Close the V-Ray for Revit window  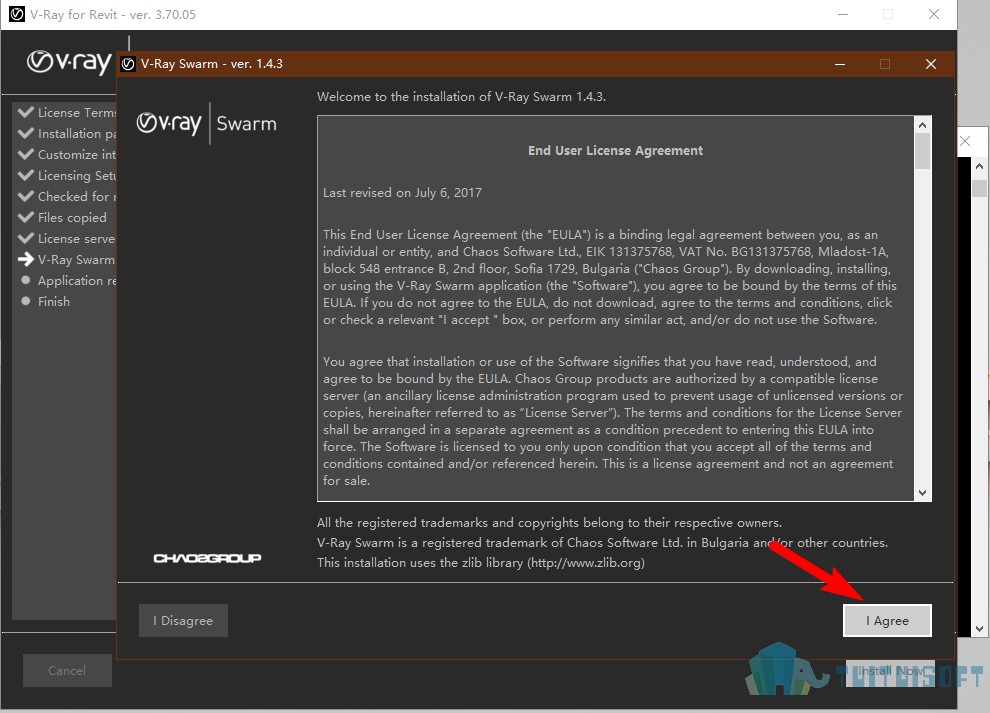coord(934,14)
